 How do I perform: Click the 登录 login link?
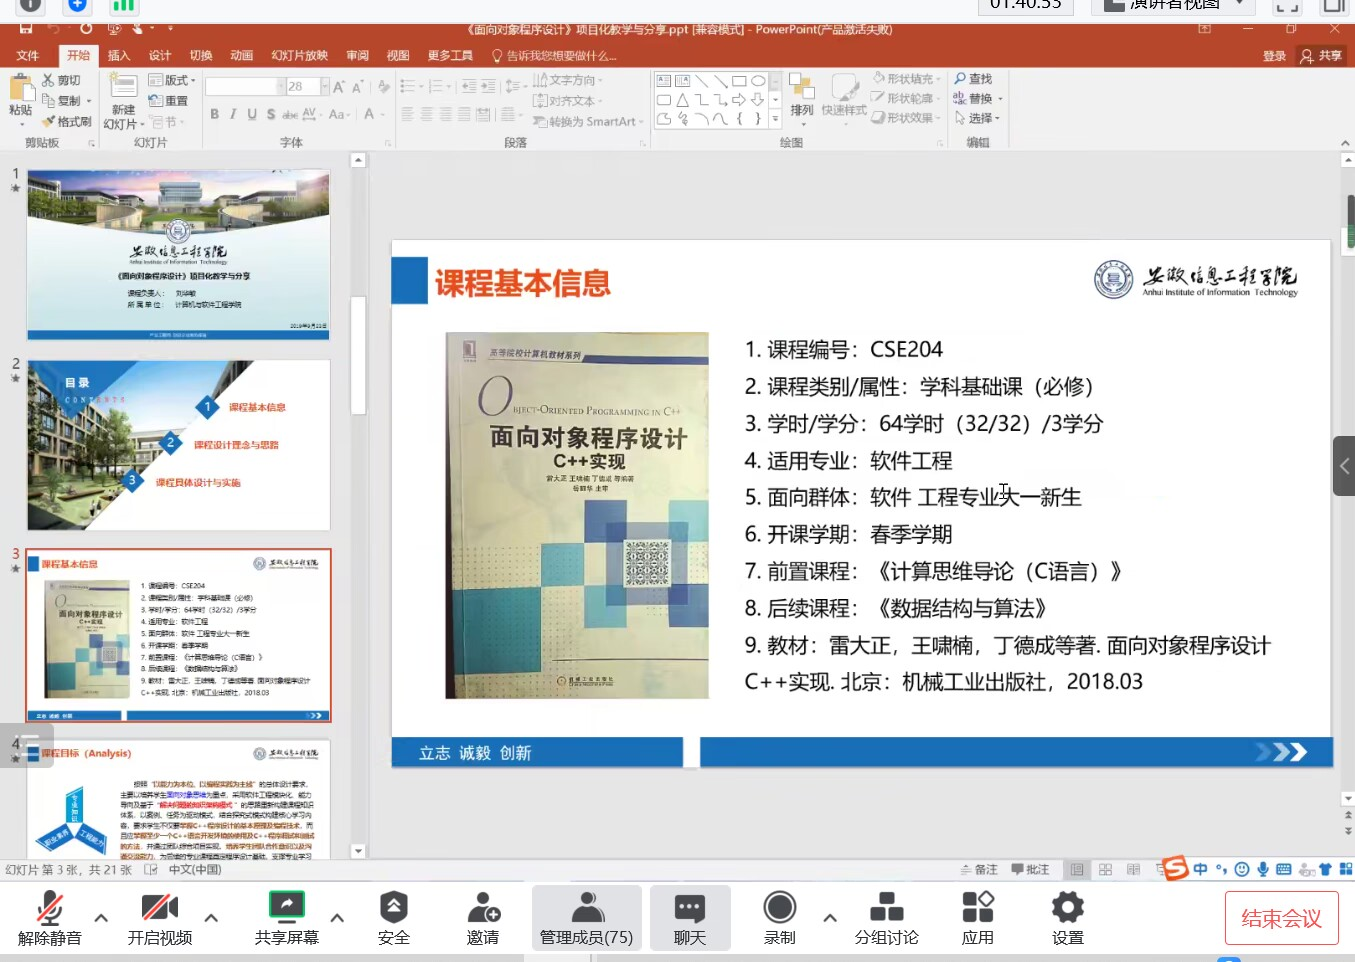coord(1274,56)
